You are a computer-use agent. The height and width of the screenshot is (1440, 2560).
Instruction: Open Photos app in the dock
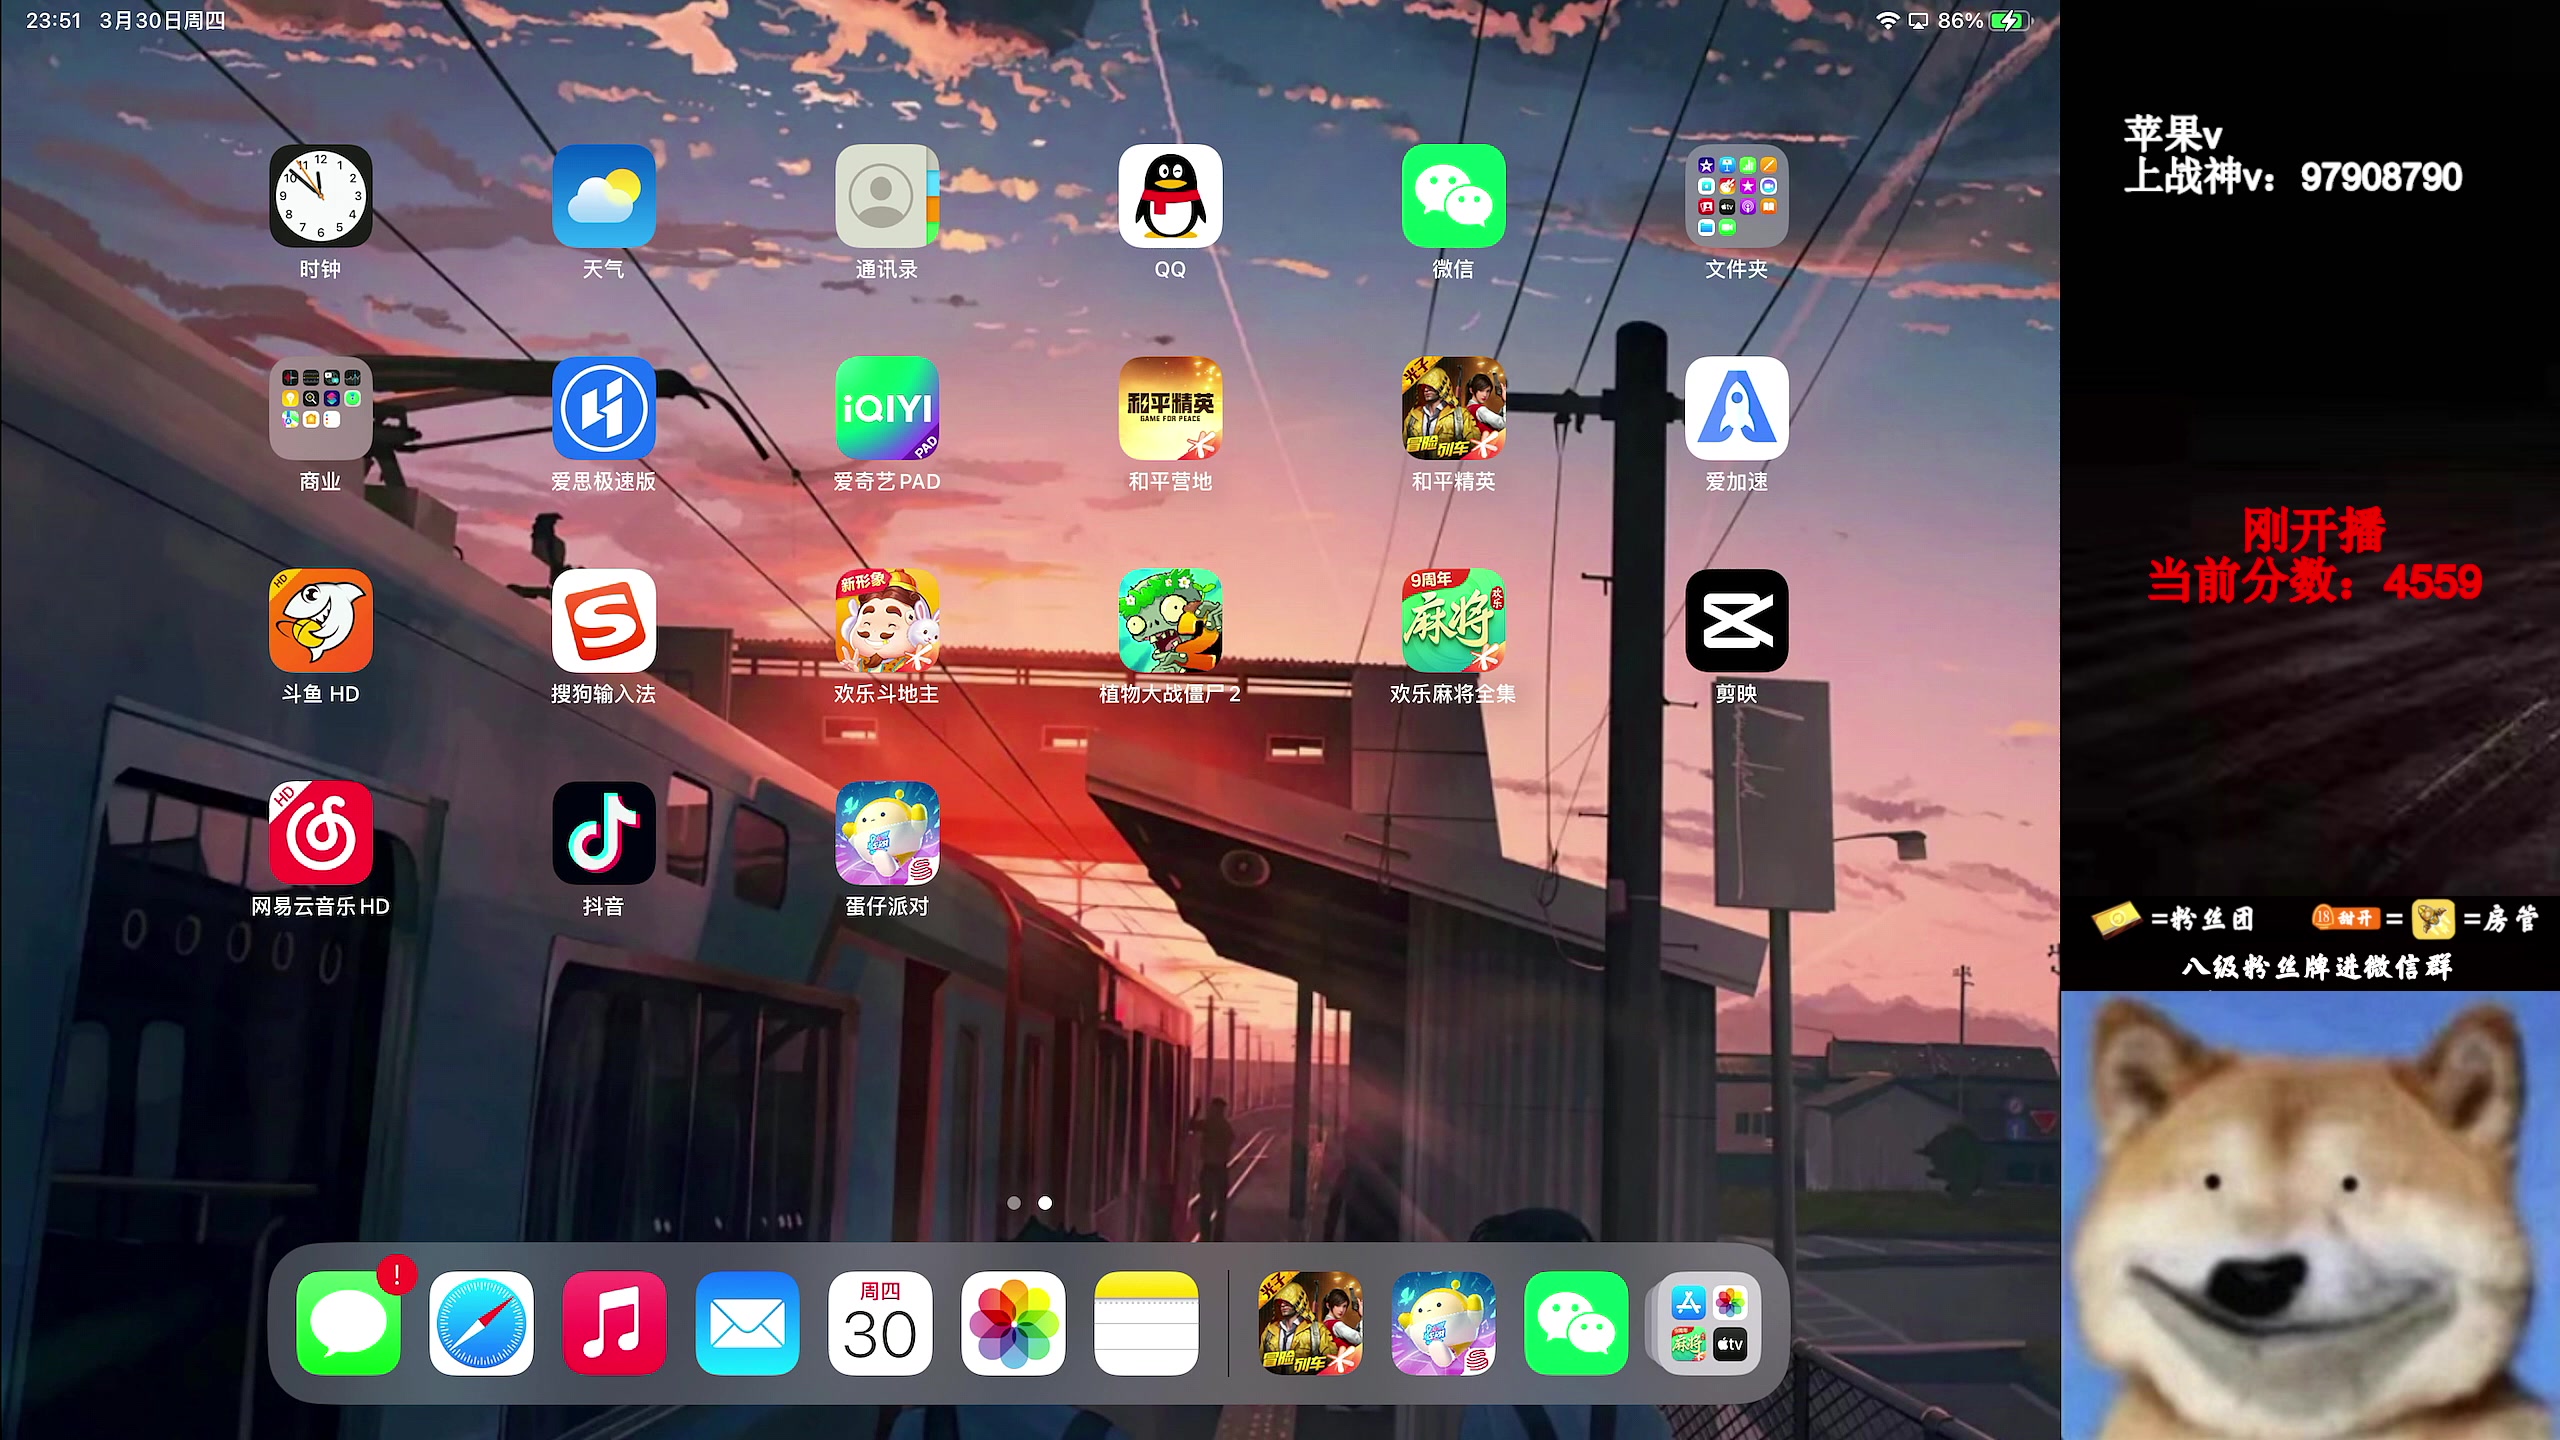coord(1013,1323)
